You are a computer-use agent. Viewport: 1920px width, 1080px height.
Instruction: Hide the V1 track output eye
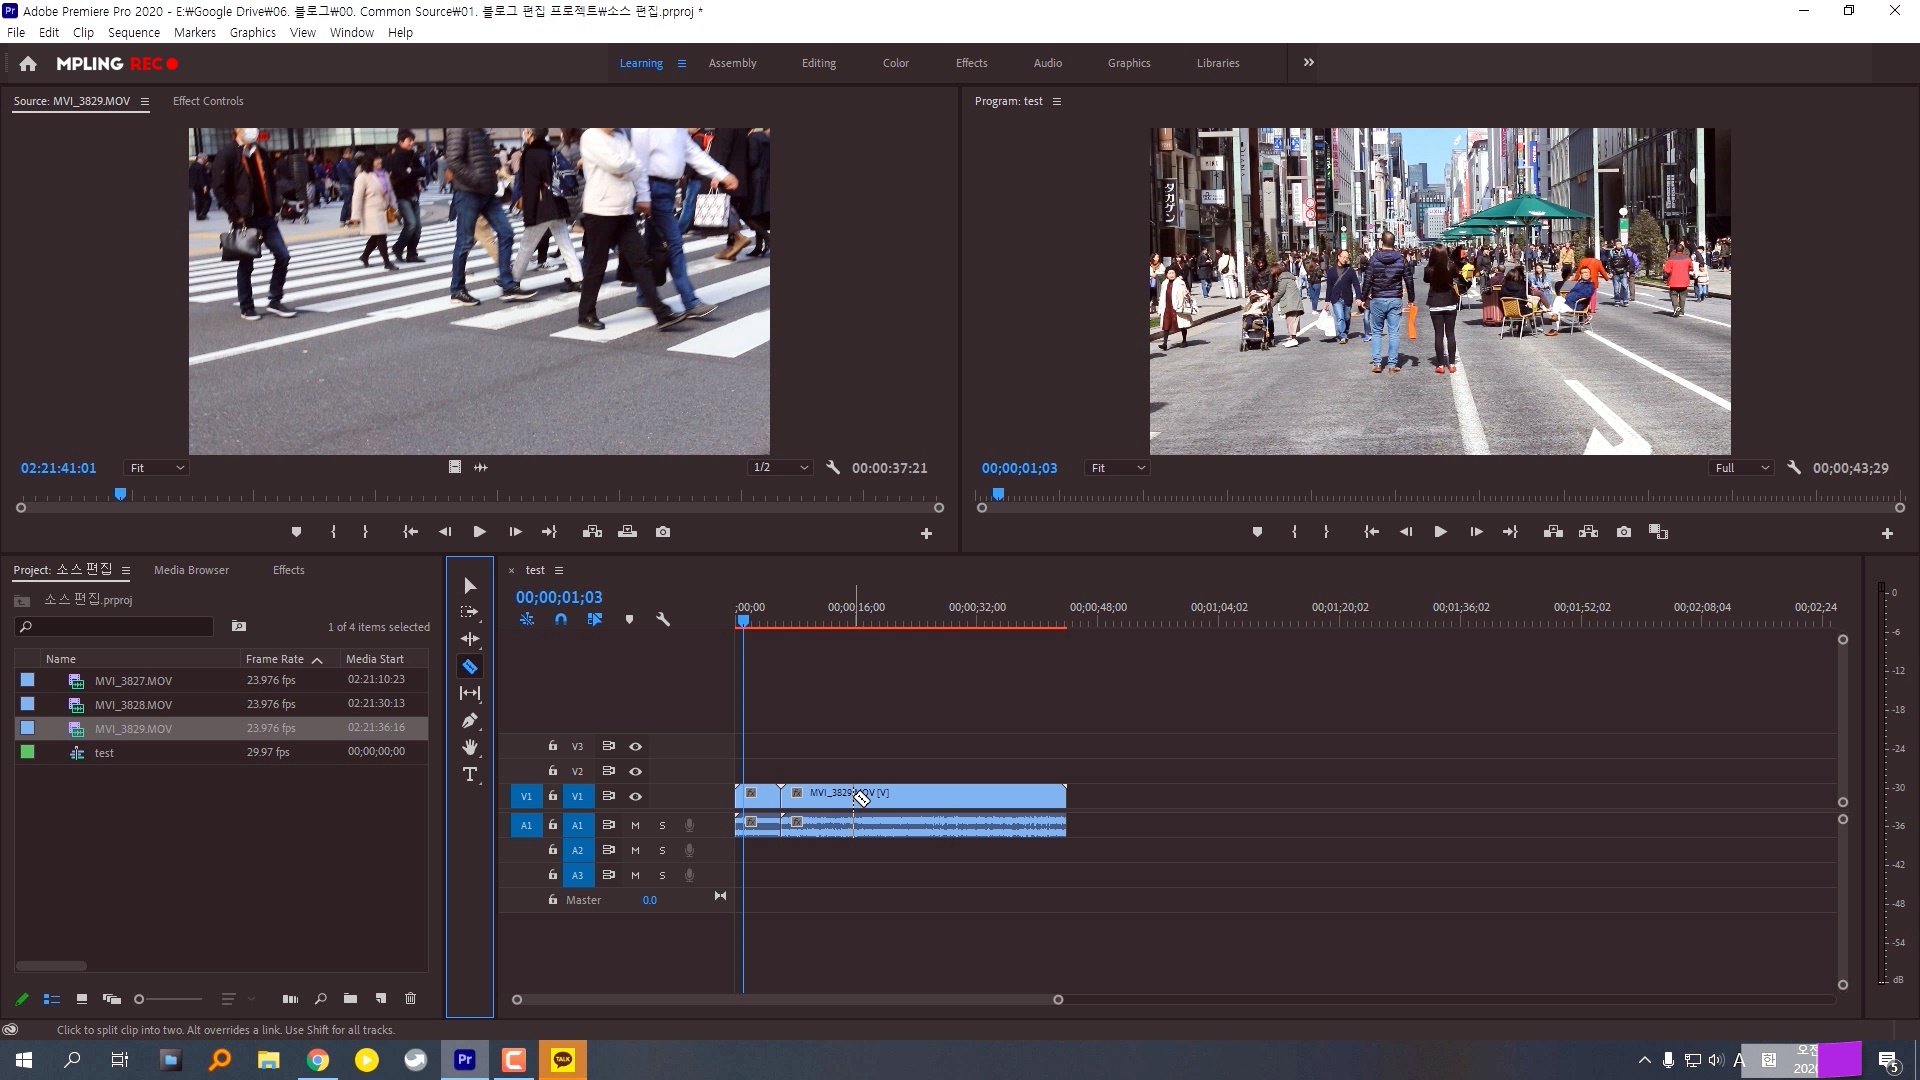click(x=635, y=796)
